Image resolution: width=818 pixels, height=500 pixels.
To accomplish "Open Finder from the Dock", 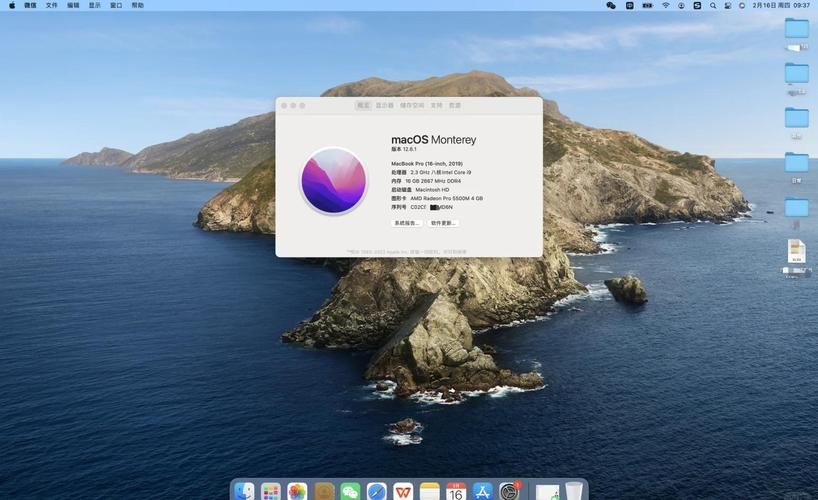I will [244, 491].
